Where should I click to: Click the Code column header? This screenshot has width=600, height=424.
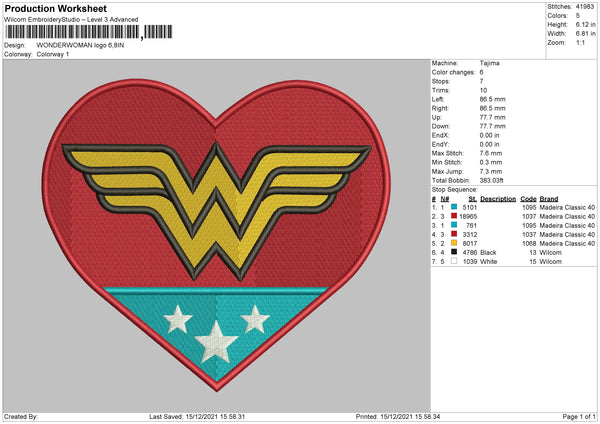[528, 199]
